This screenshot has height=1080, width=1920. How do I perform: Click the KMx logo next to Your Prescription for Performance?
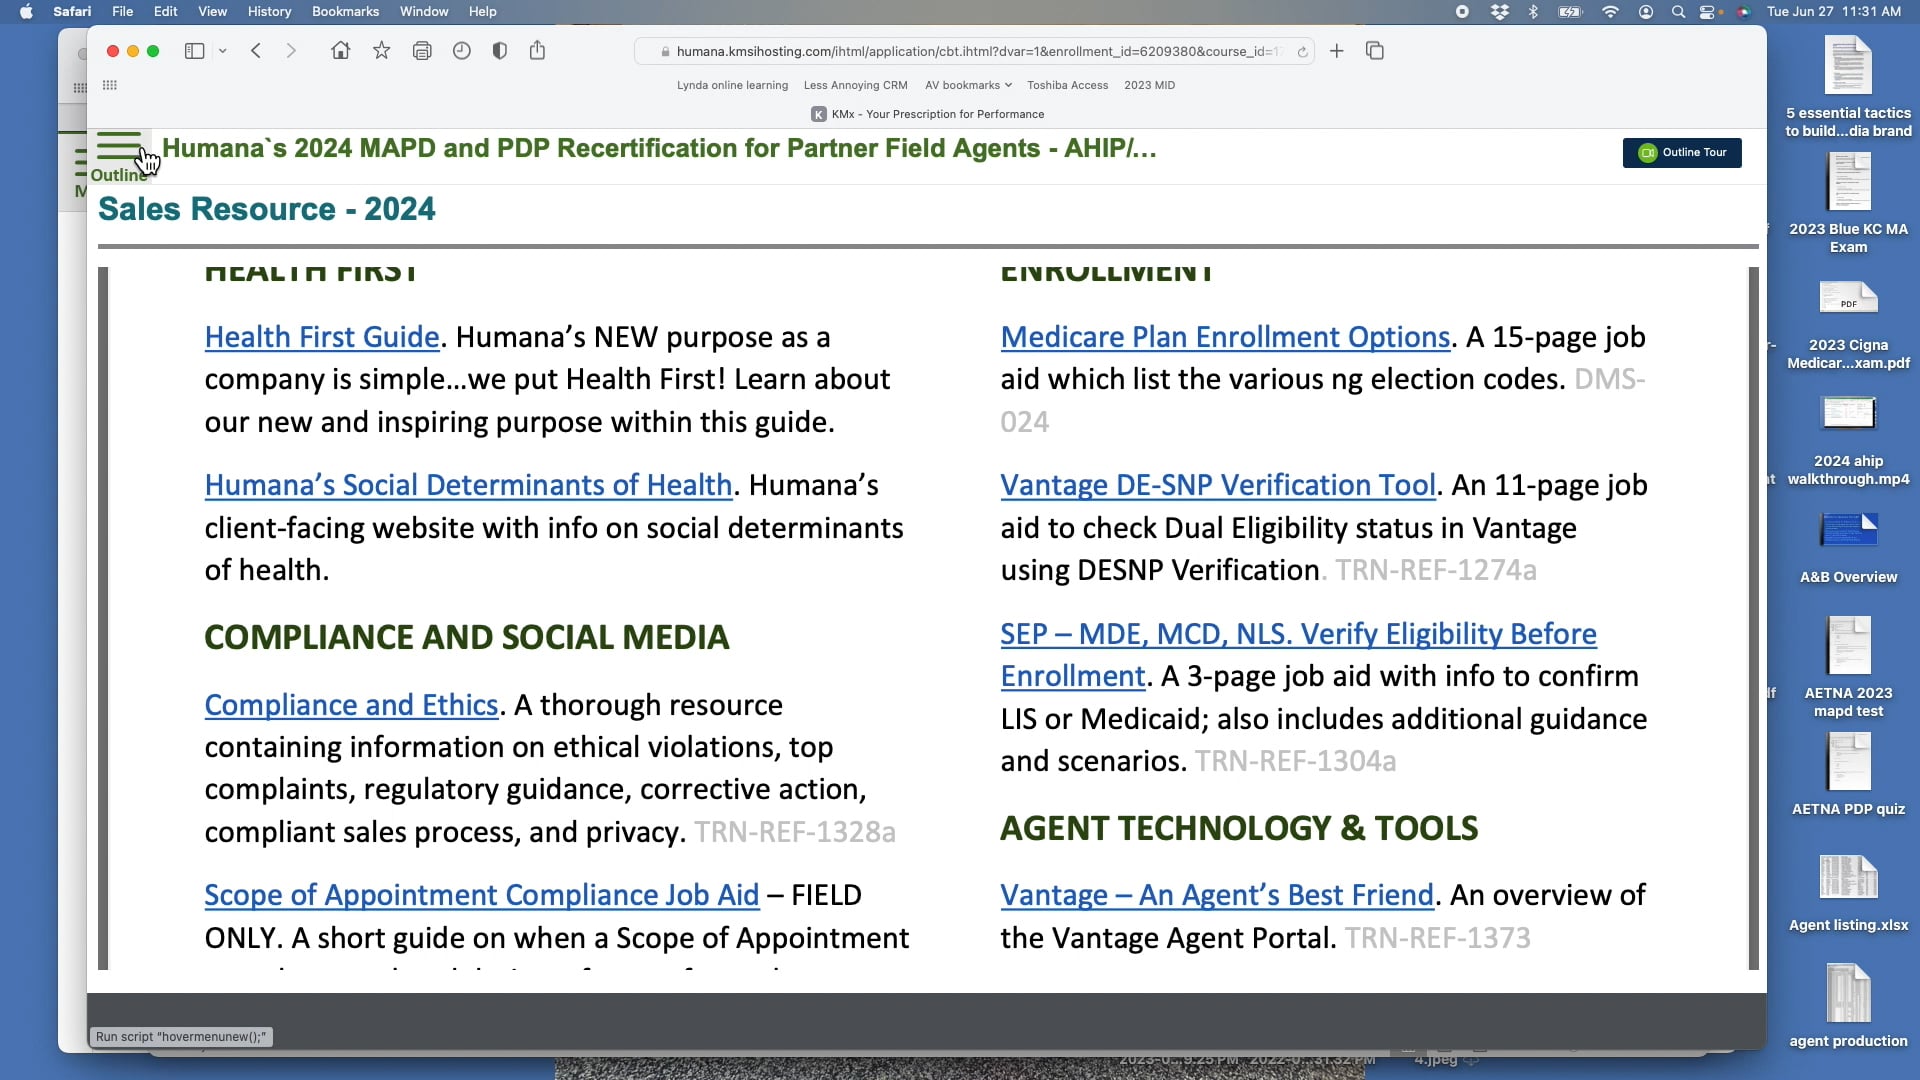pyautogui.click(x=817, y=114)
